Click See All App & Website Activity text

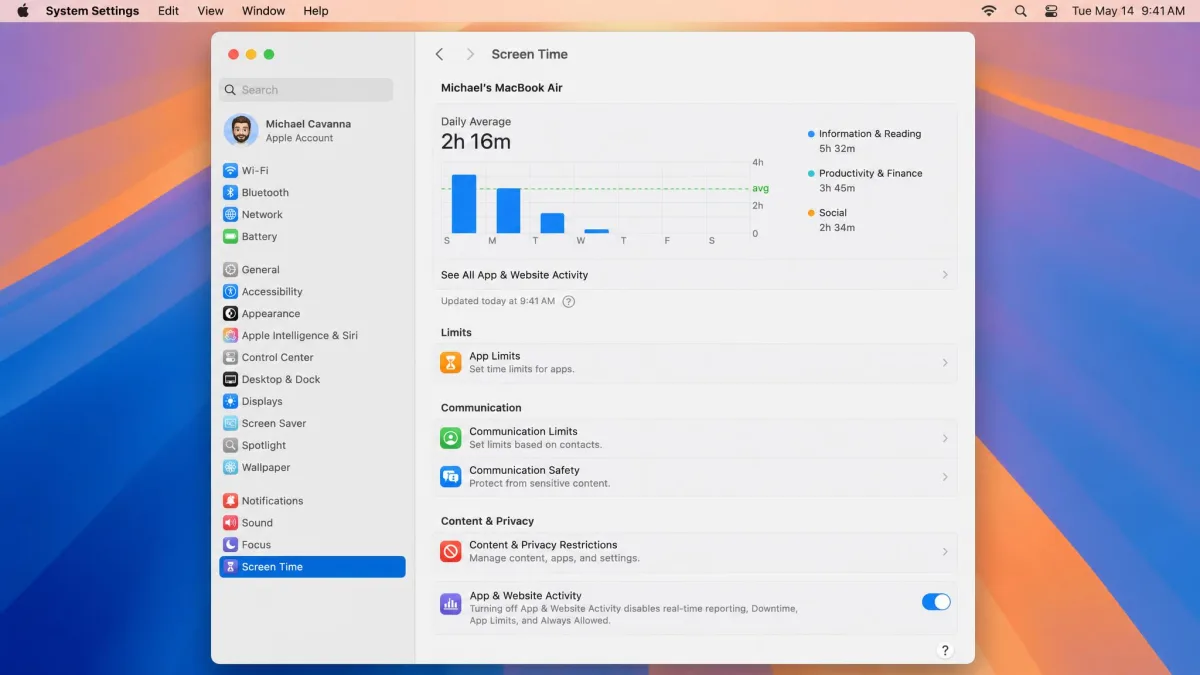pos(514,275)
